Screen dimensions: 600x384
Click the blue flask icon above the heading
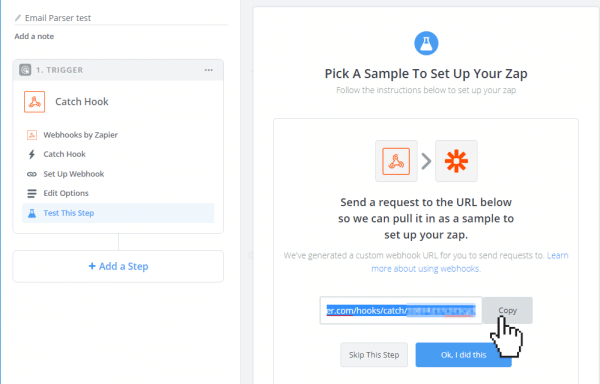point(426,43)
